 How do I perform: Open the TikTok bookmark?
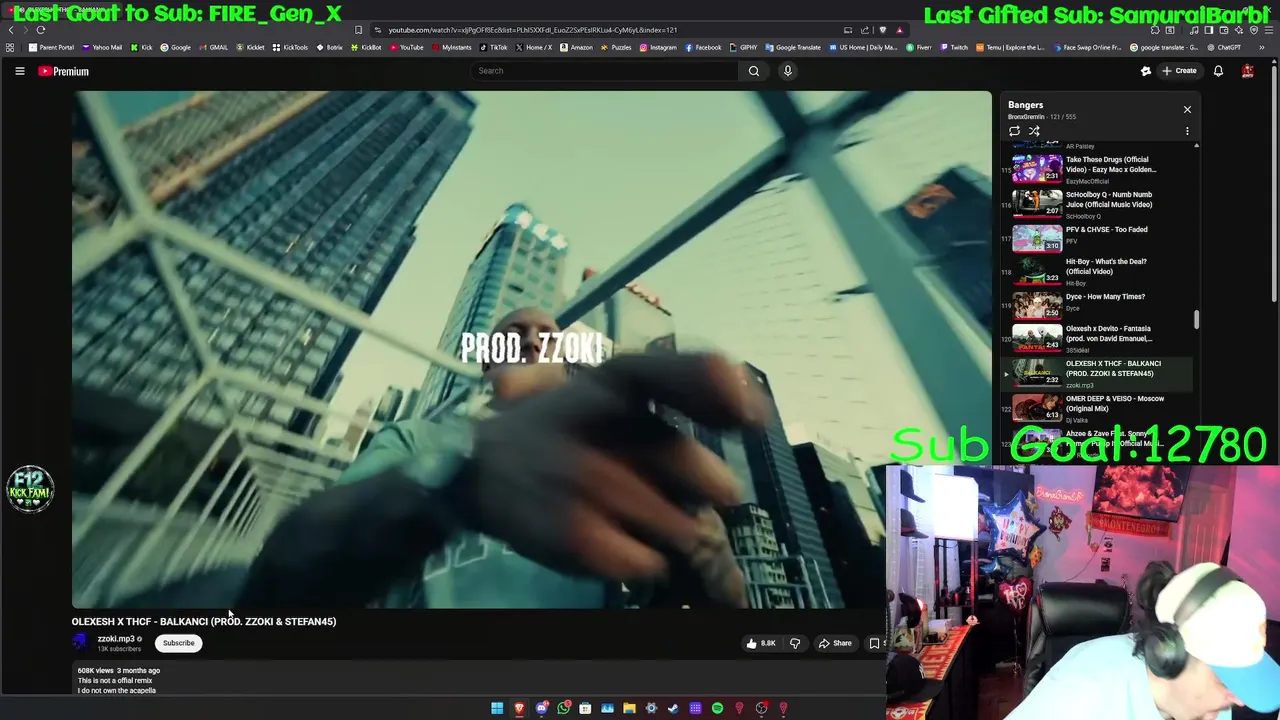[x=494, y=47]
